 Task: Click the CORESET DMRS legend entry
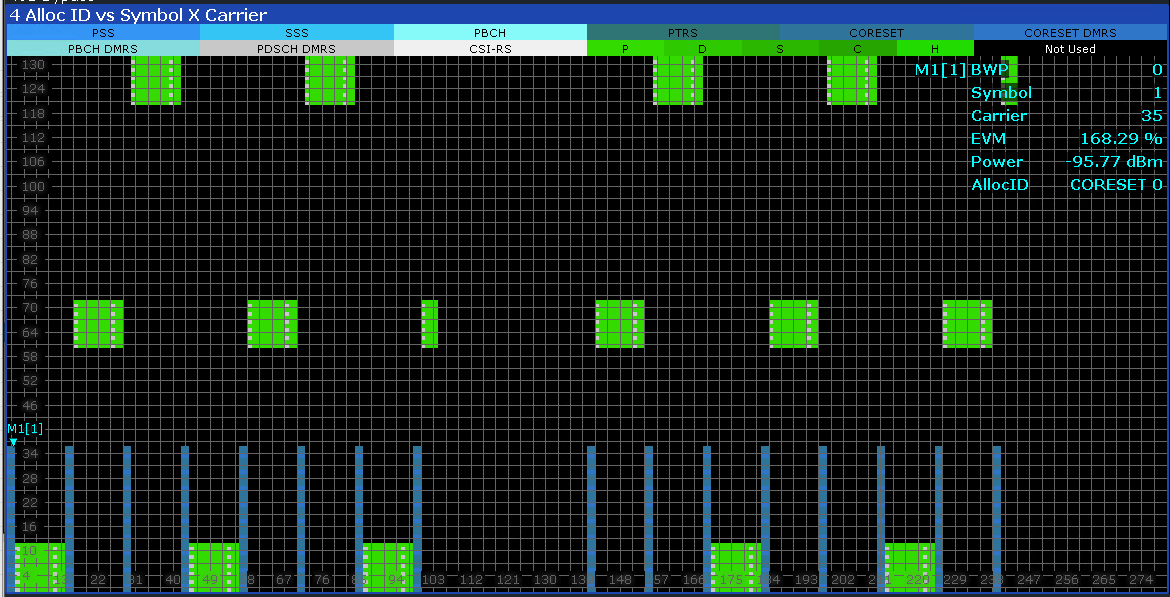[x=1071, y=33]
